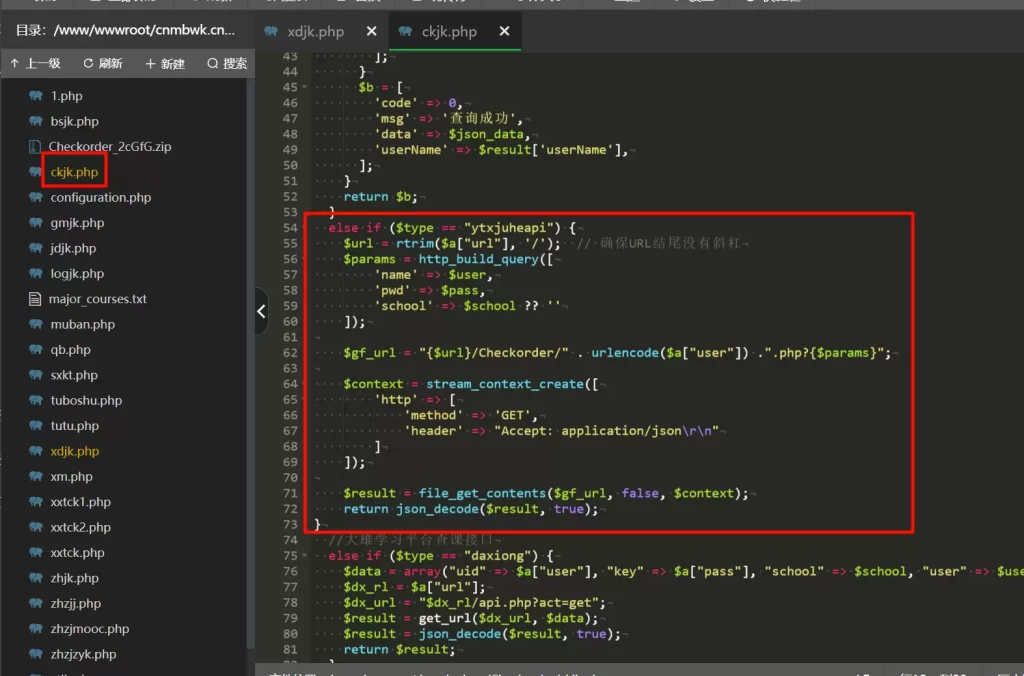The height and width of the screenshot is (676, 1024).
Task: Collapse the file sidebar with arrow handle
Action: [x=261, y=311]
